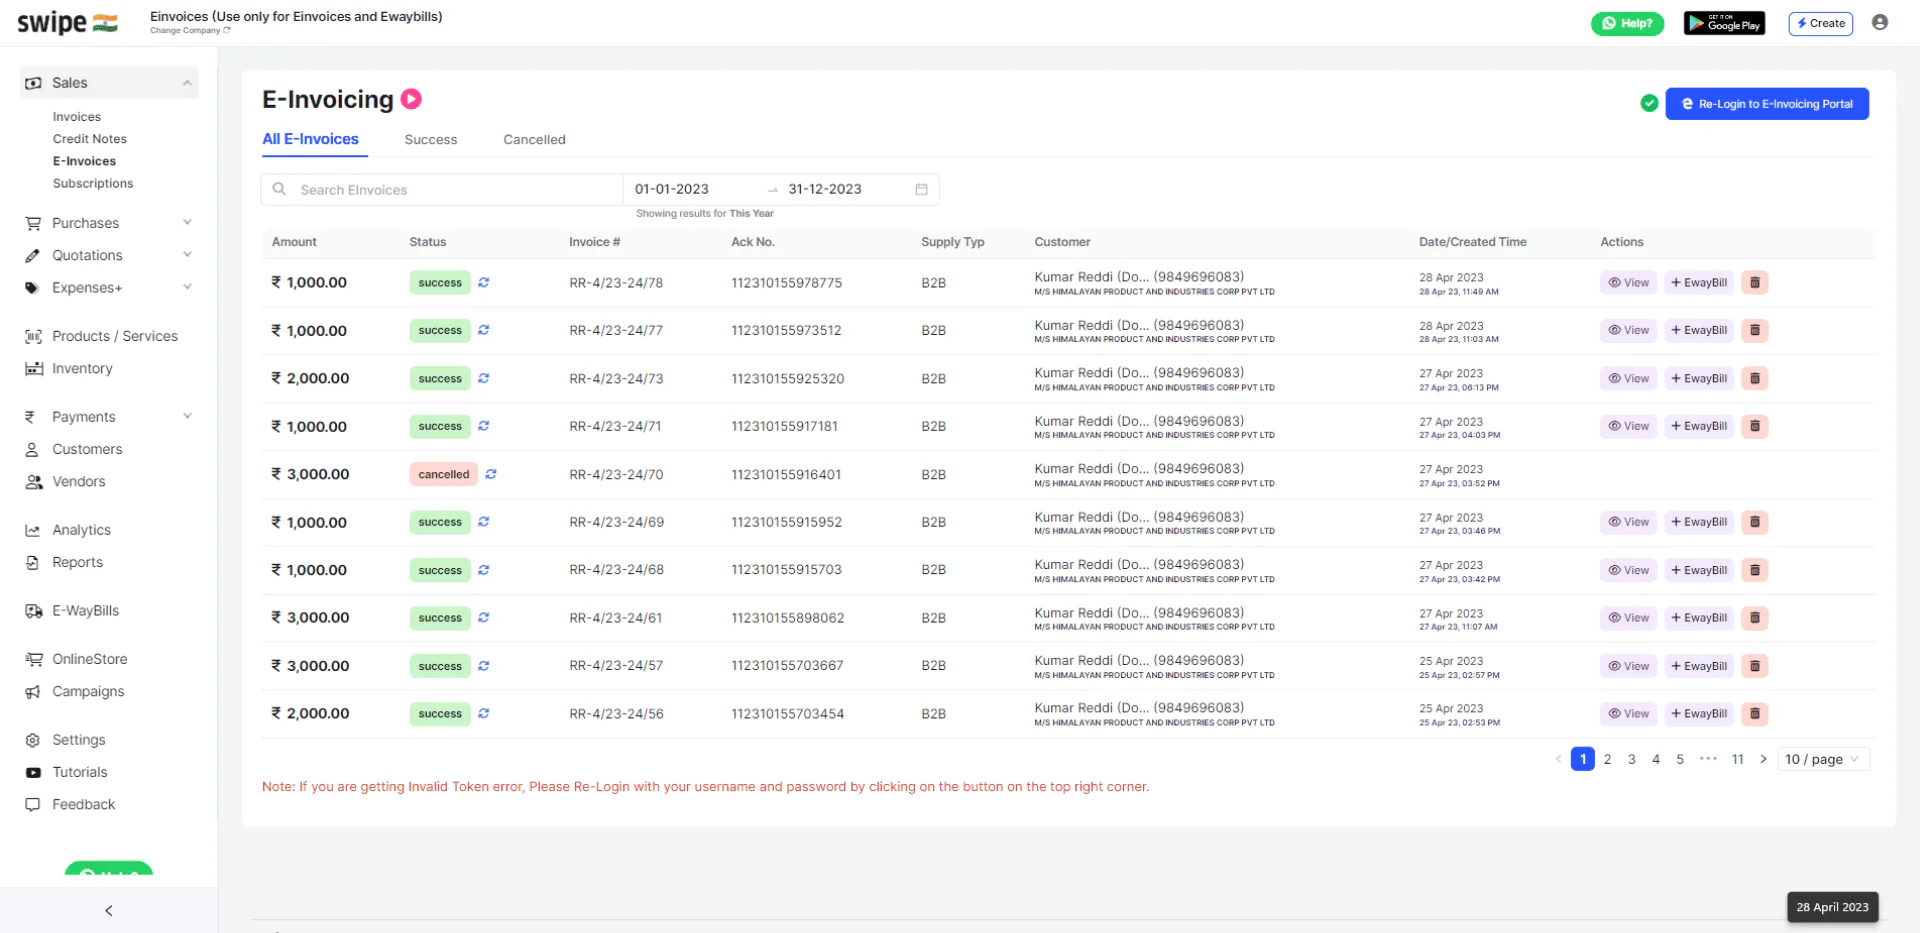Image resolution: width=1920 pixels, height=933 pixels.
Task: Switch to the Cancelled tab
Action: tap(534, 140)
